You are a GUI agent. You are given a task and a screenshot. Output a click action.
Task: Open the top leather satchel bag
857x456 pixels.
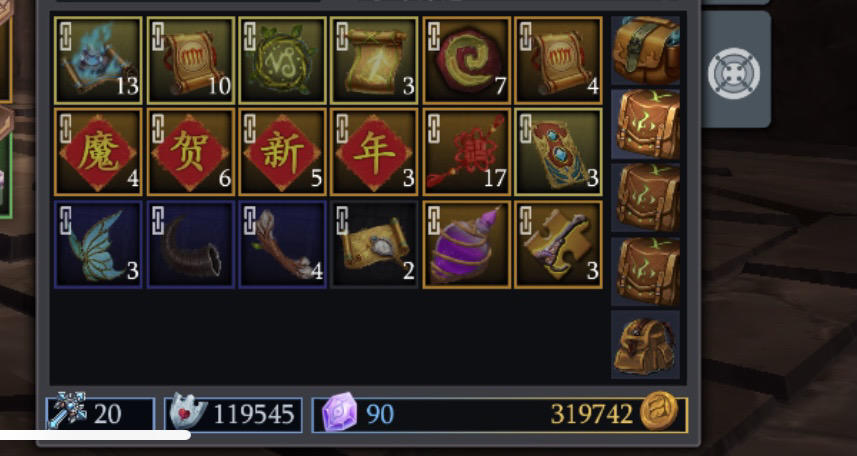(645, 50)
